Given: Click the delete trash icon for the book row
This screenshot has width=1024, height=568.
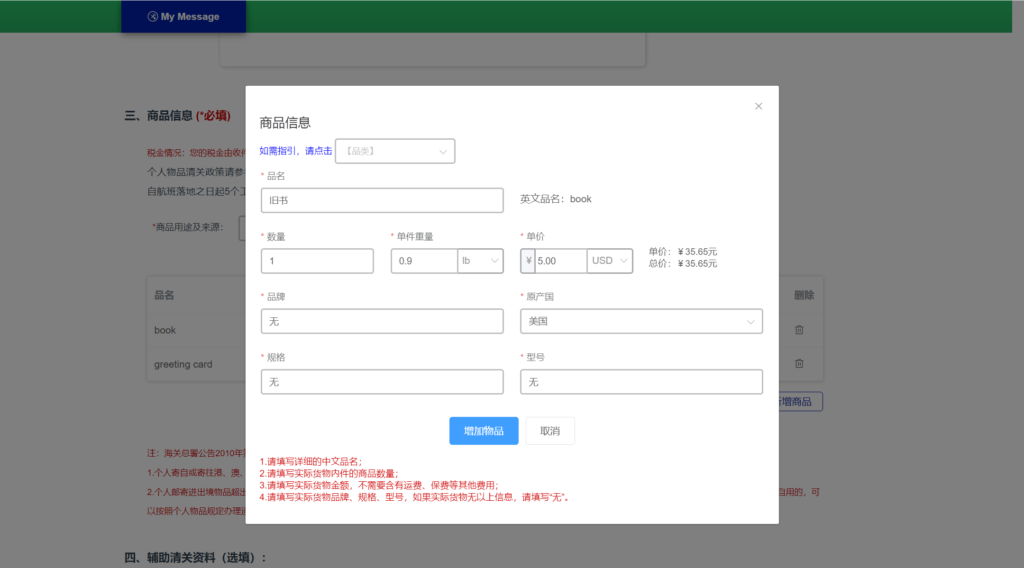Looking at the screenshot, I should pos(798,330).
